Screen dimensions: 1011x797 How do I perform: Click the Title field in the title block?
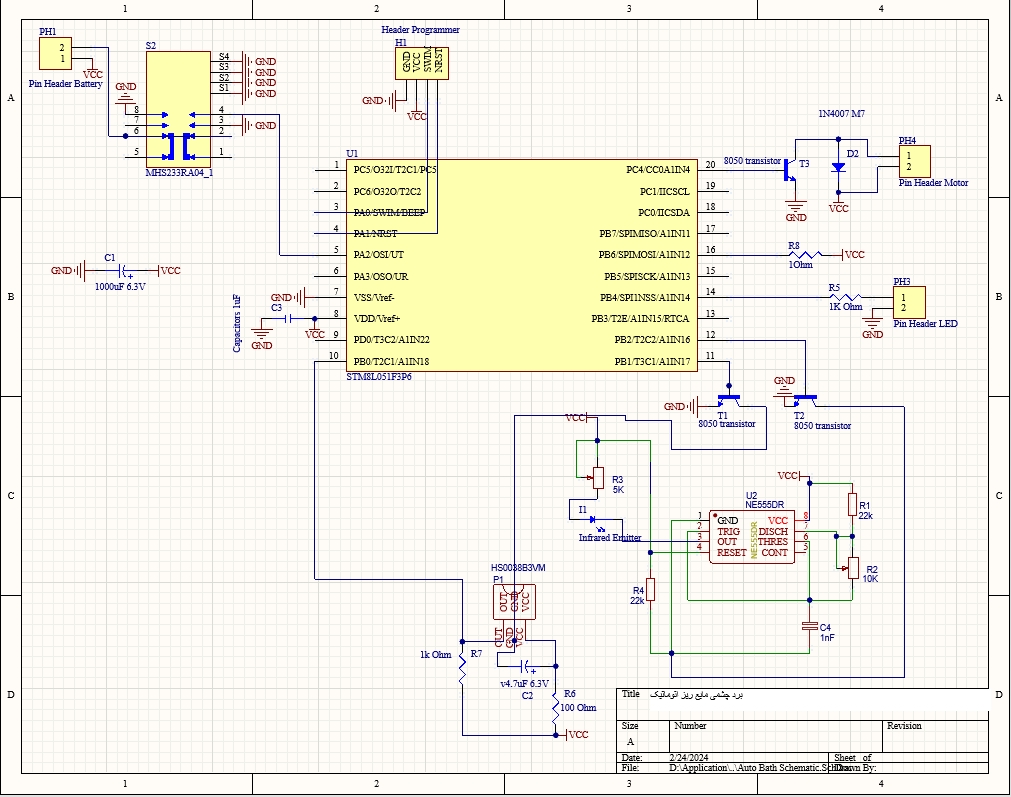(x=630, y=694)
